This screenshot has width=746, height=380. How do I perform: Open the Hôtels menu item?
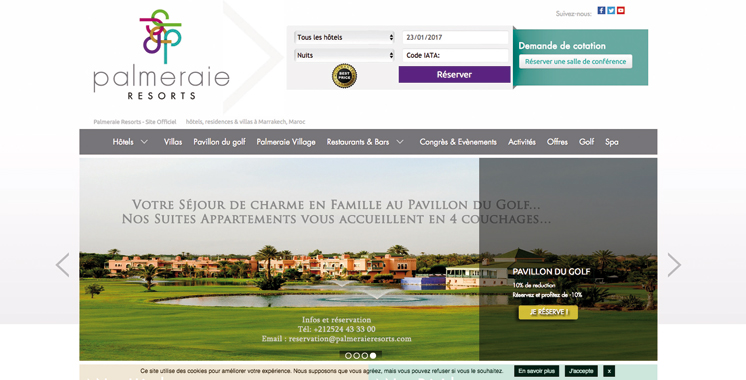tap(123, 142)
